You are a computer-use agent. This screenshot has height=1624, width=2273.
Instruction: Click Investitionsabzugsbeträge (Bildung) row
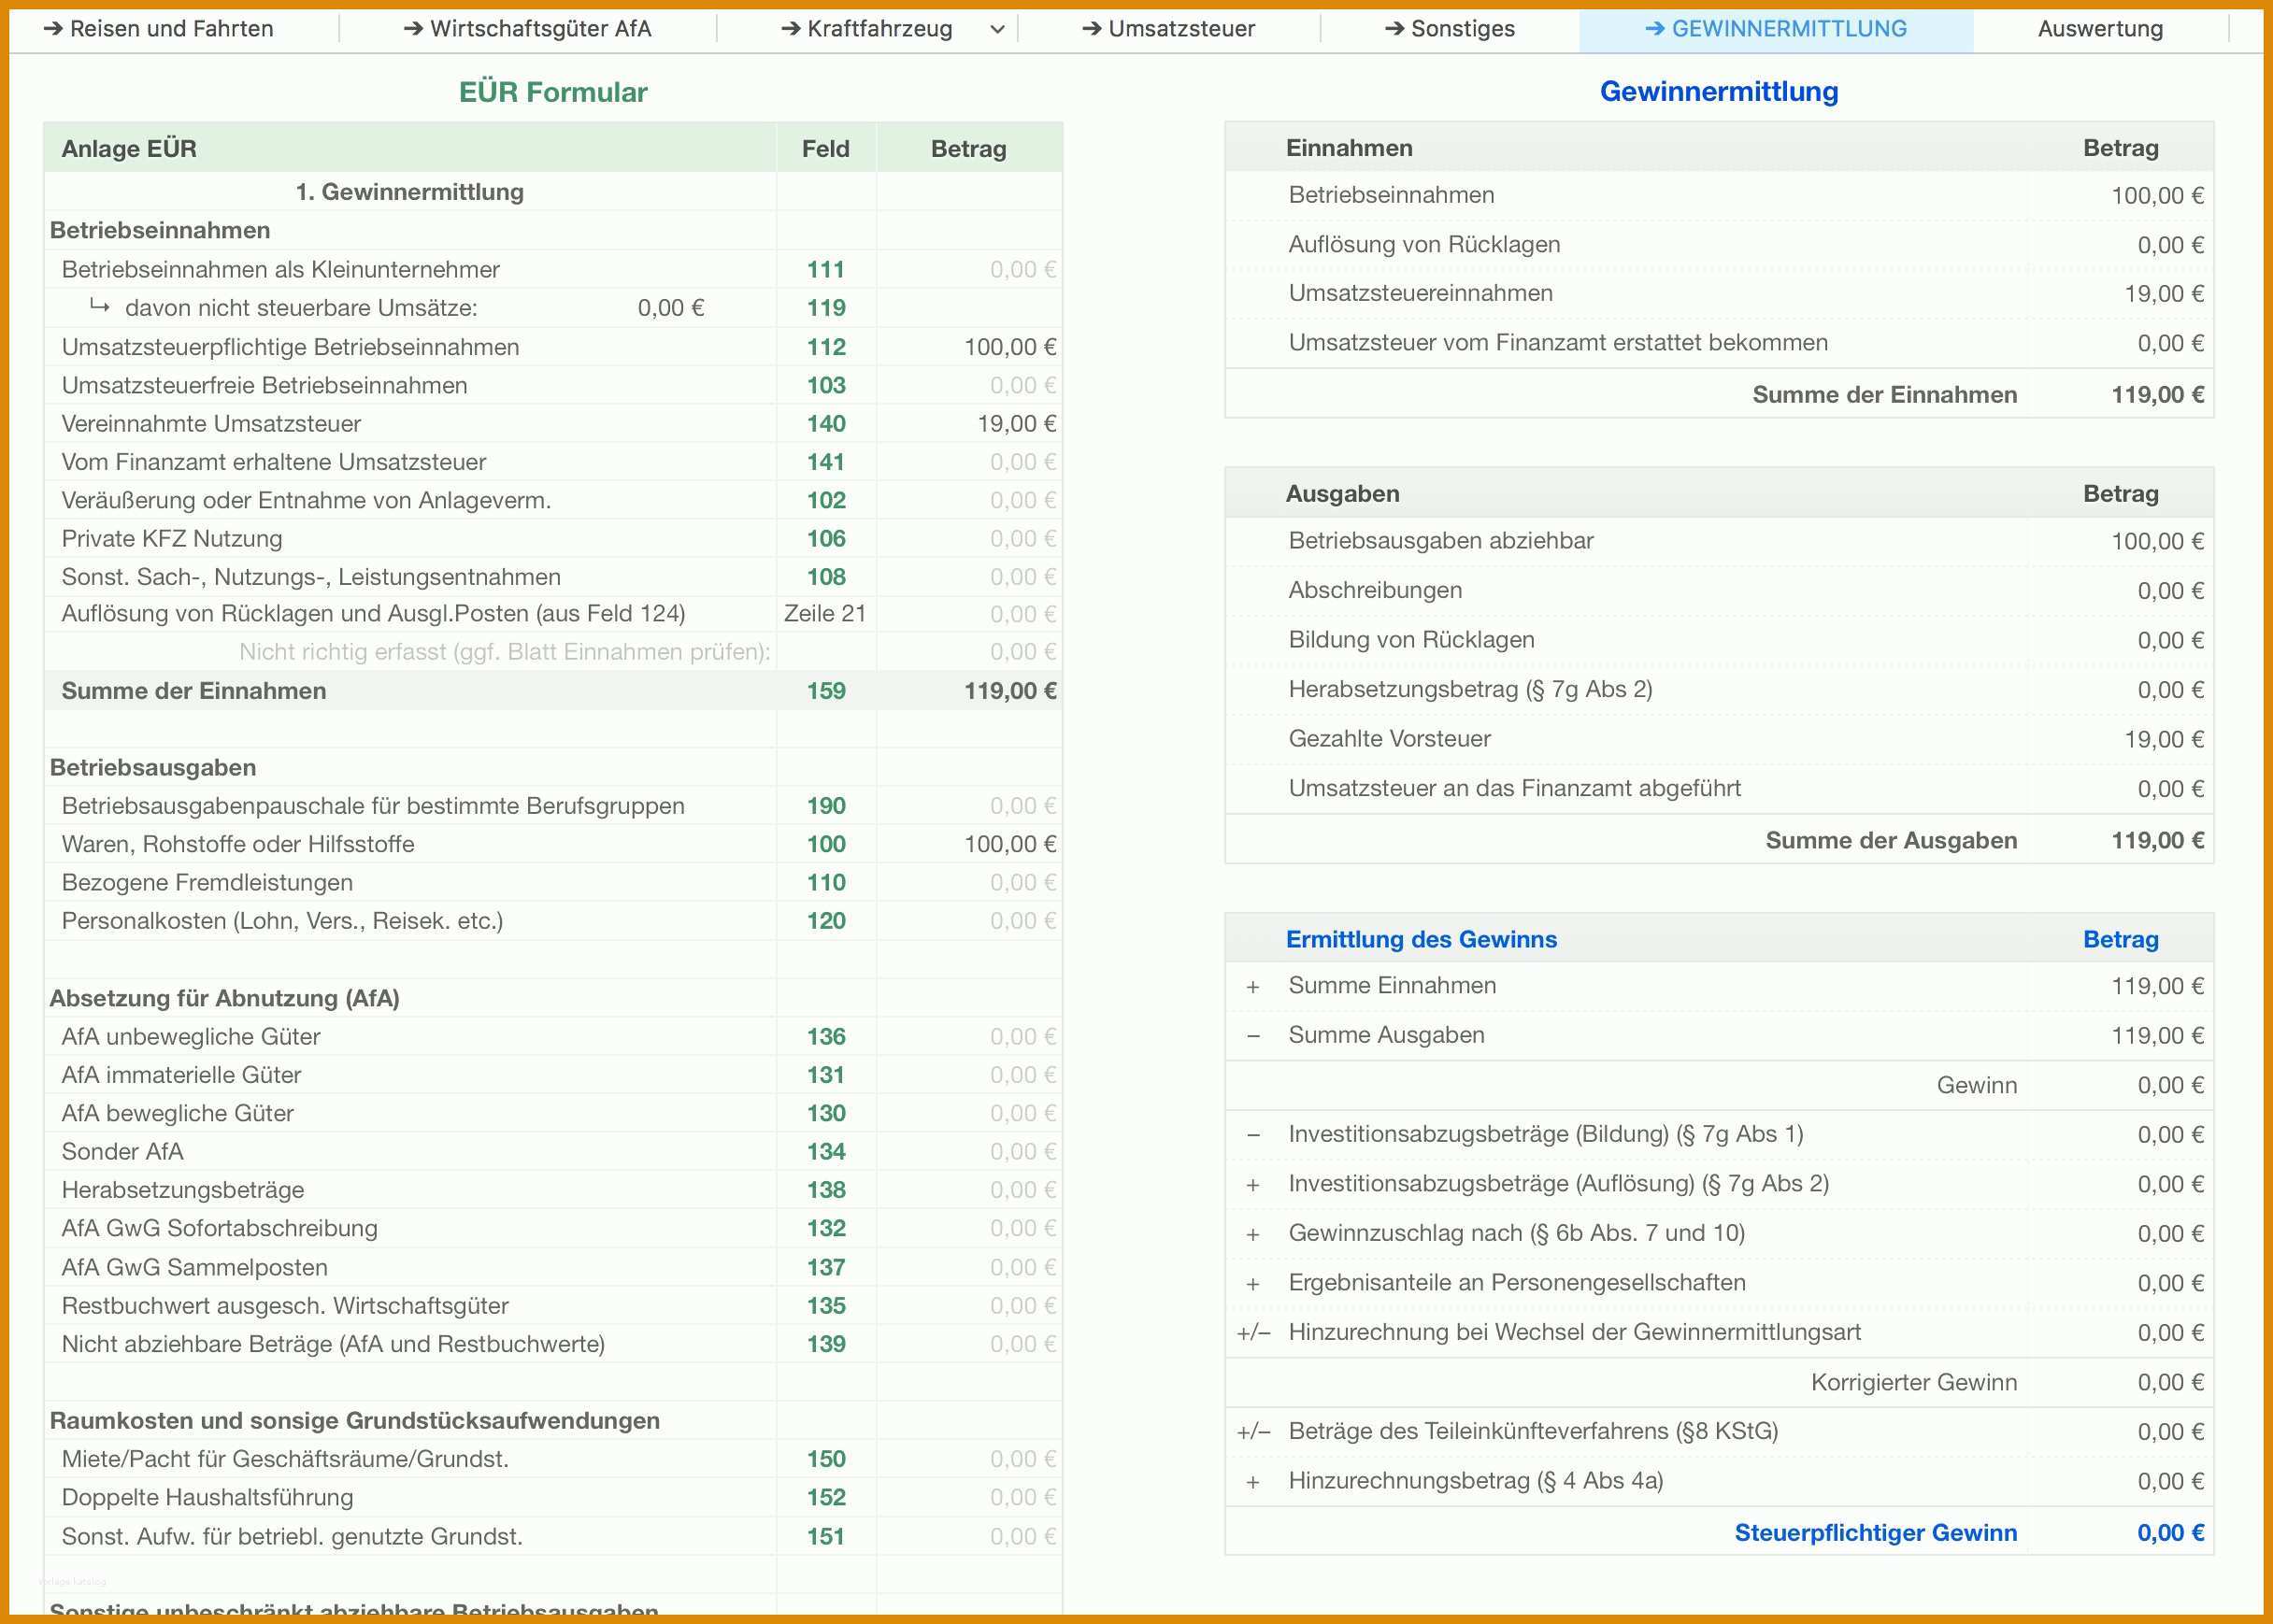tap(1719, 1135)
